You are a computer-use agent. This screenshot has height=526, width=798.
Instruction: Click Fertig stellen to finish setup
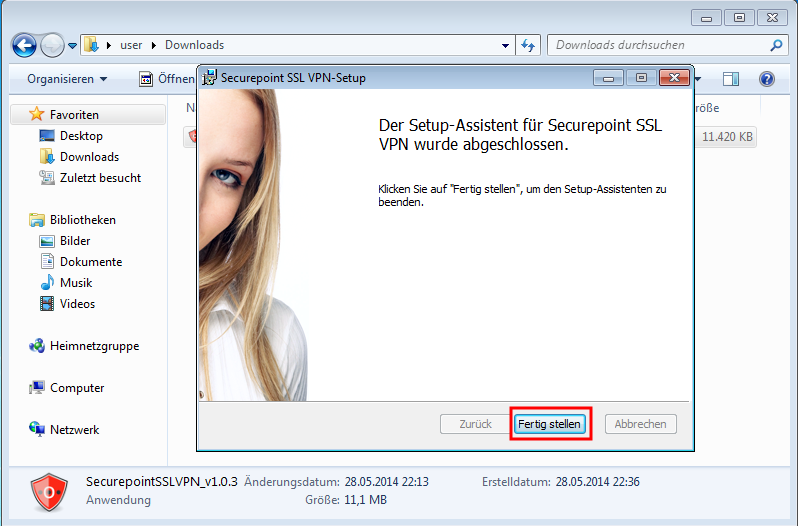[550, 424]
